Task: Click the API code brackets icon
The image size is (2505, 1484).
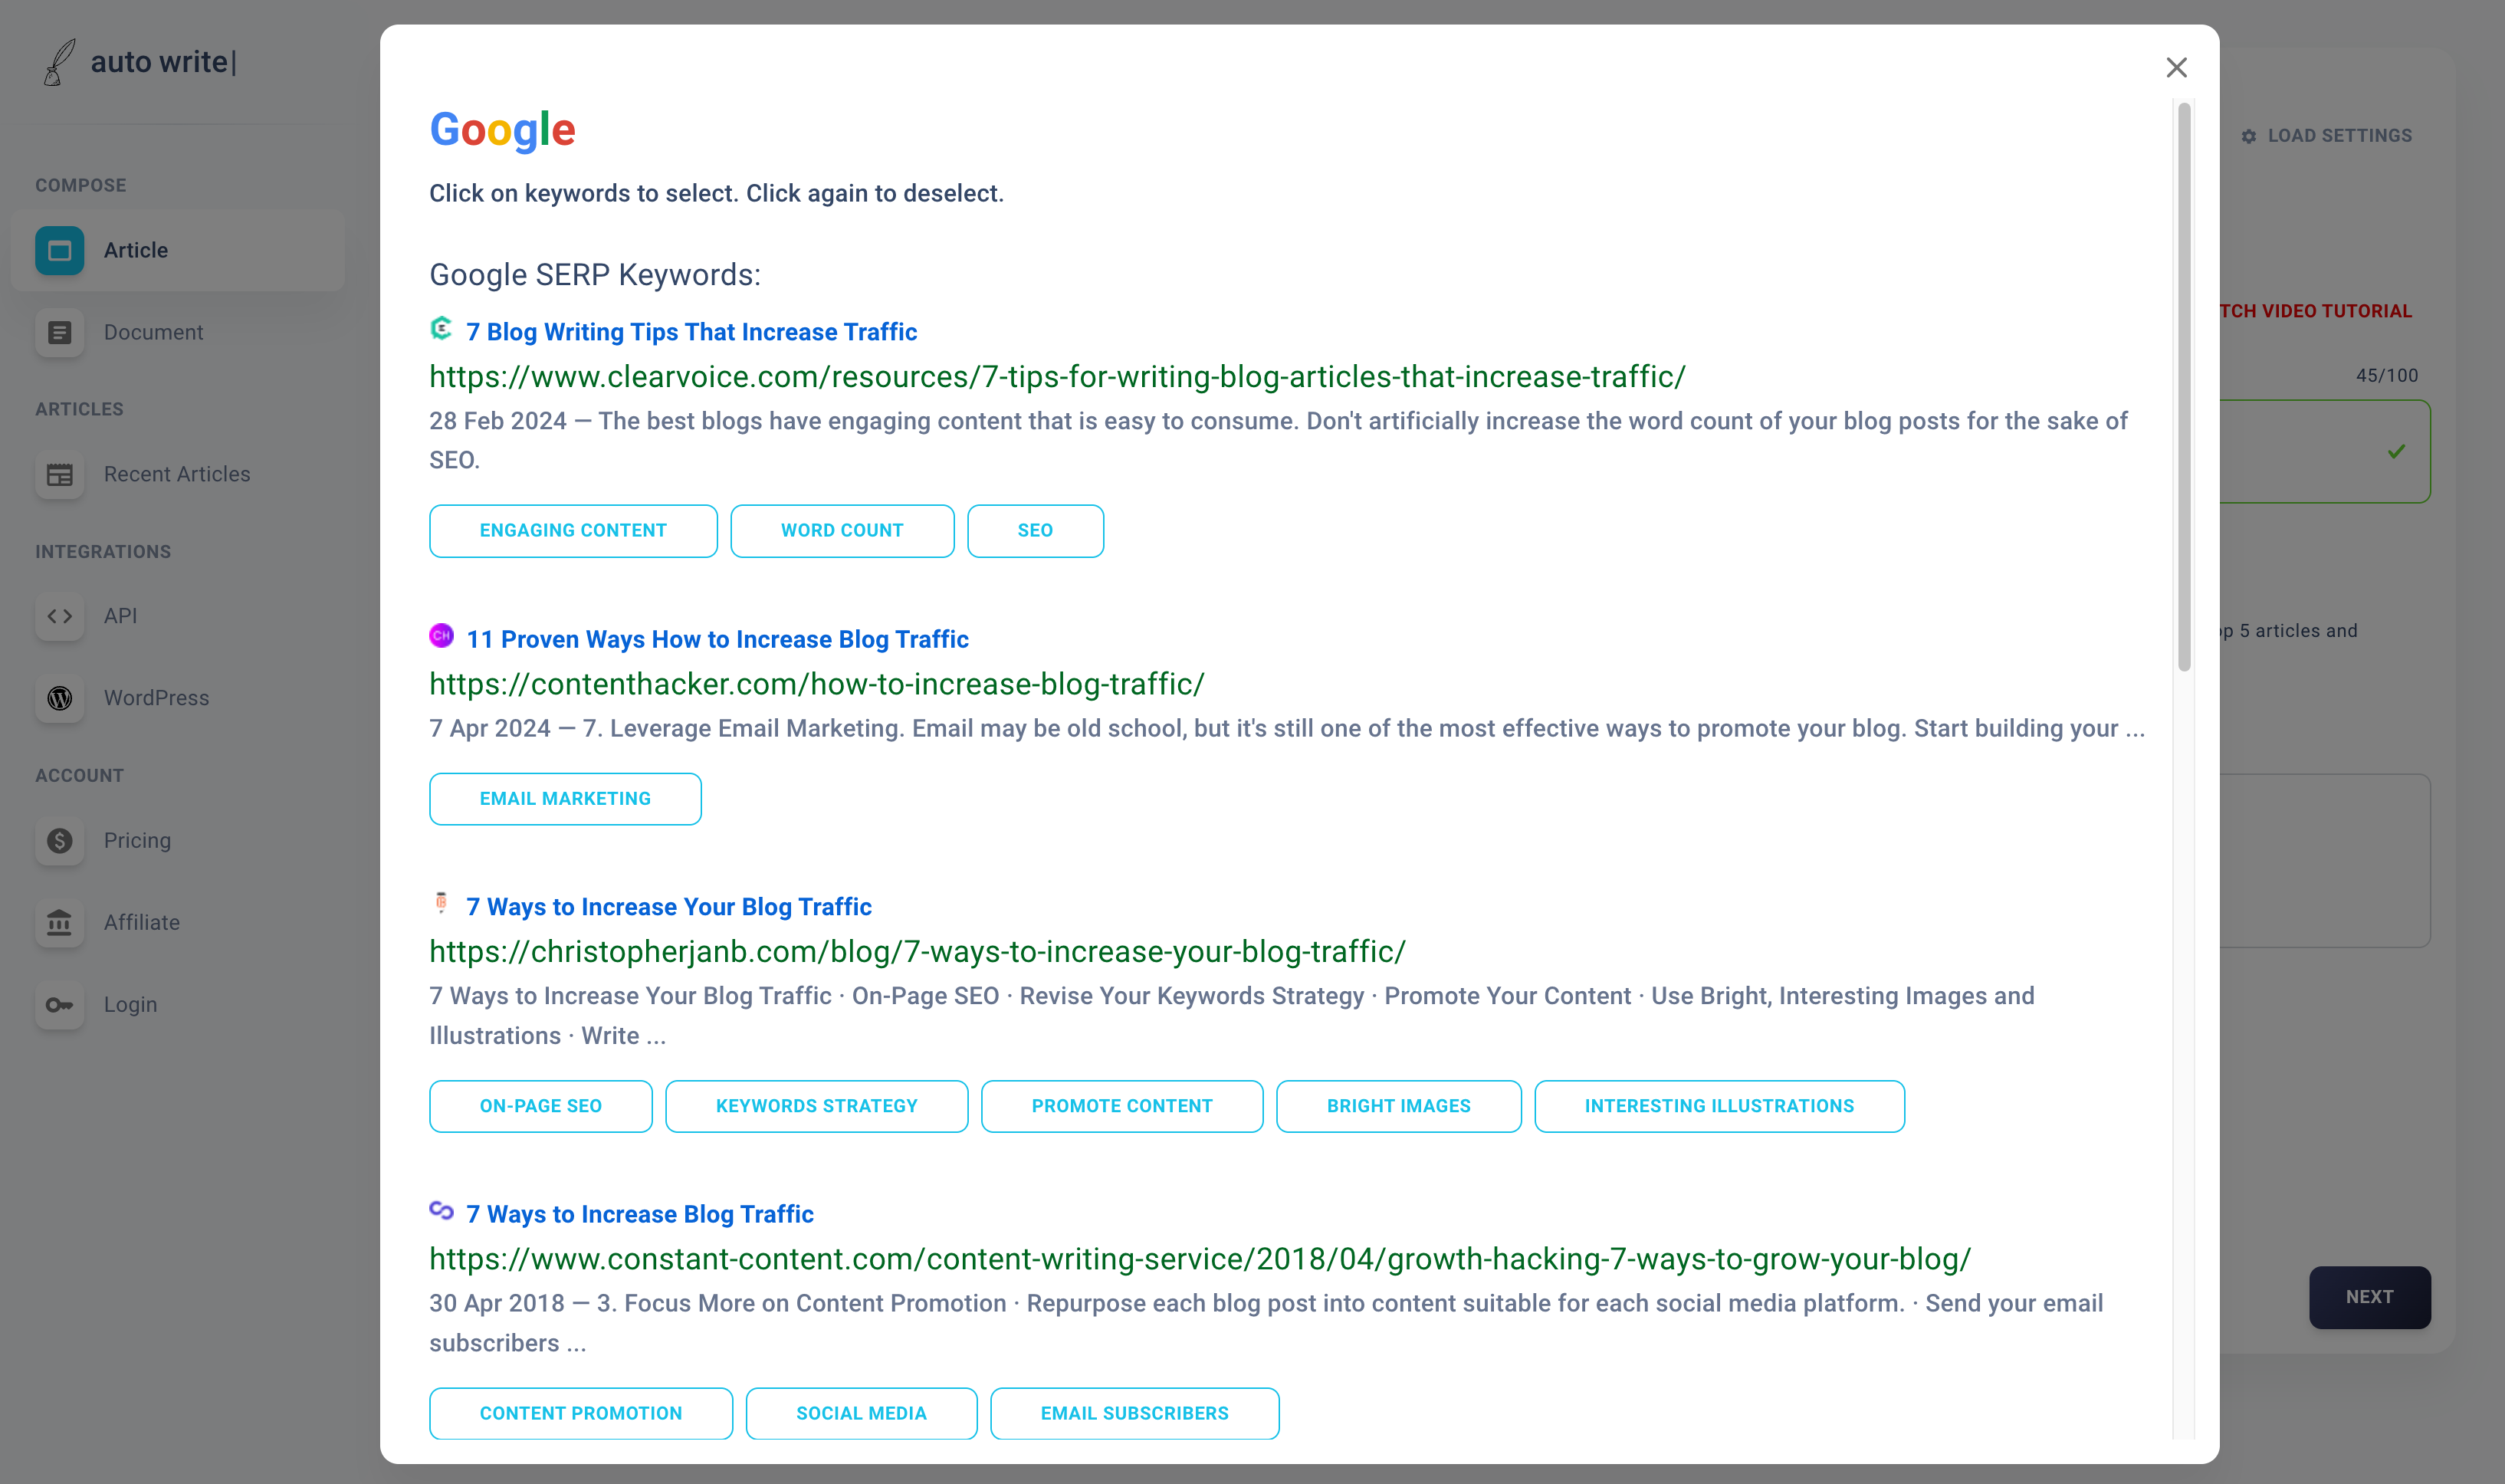Action: click(60, 616)
